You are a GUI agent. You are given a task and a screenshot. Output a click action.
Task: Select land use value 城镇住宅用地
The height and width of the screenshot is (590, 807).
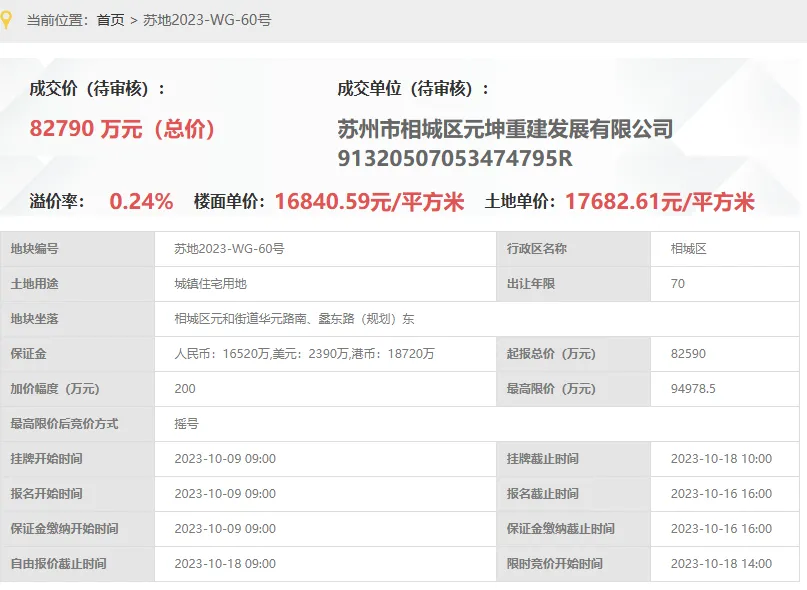coord(210,284)
